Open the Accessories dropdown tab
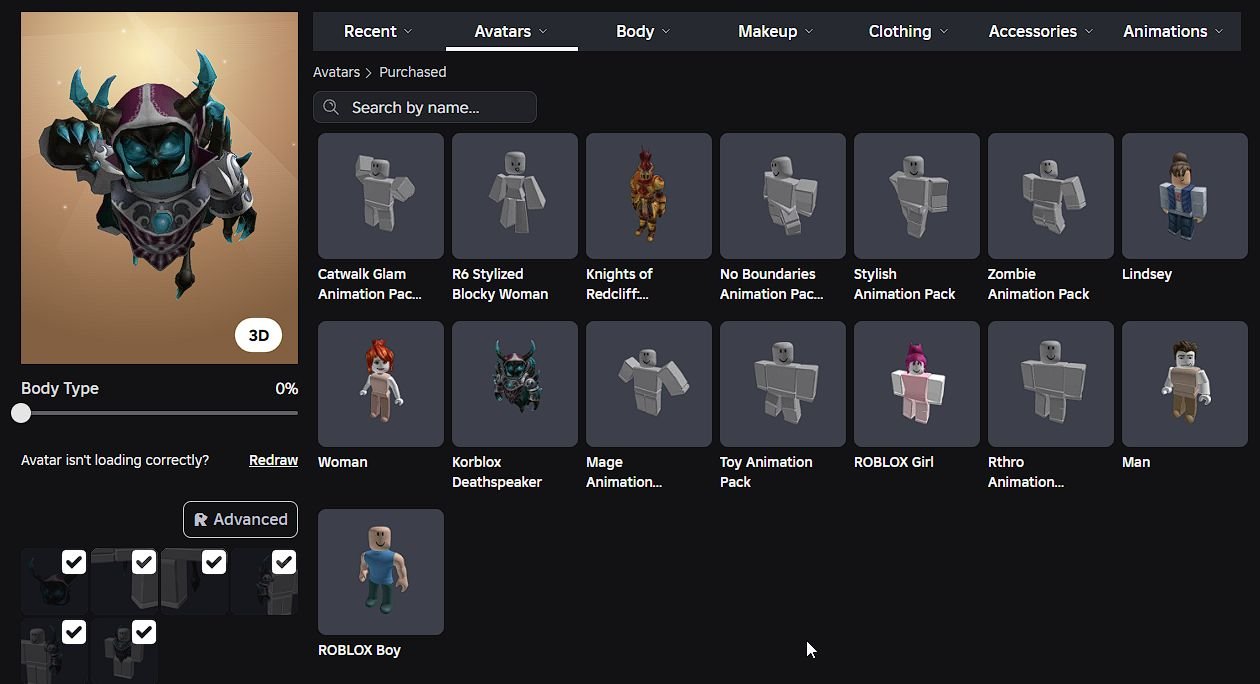 pos(1041,31)
